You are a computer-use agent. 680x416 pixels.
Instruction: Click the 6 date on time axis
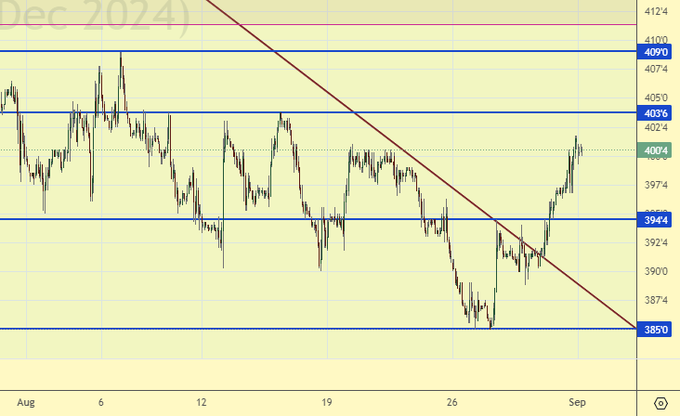tap(101, 402)
